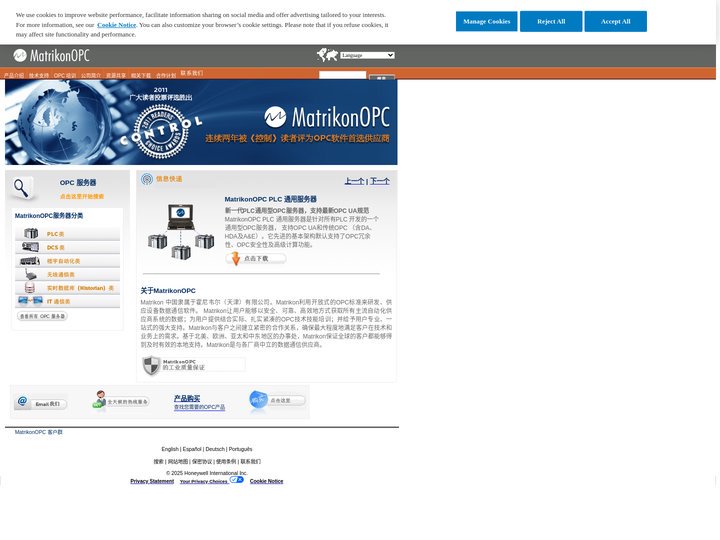The image size is (720, 540).
Task: Open 产品介绍 navigation menu
Action: 14,76
